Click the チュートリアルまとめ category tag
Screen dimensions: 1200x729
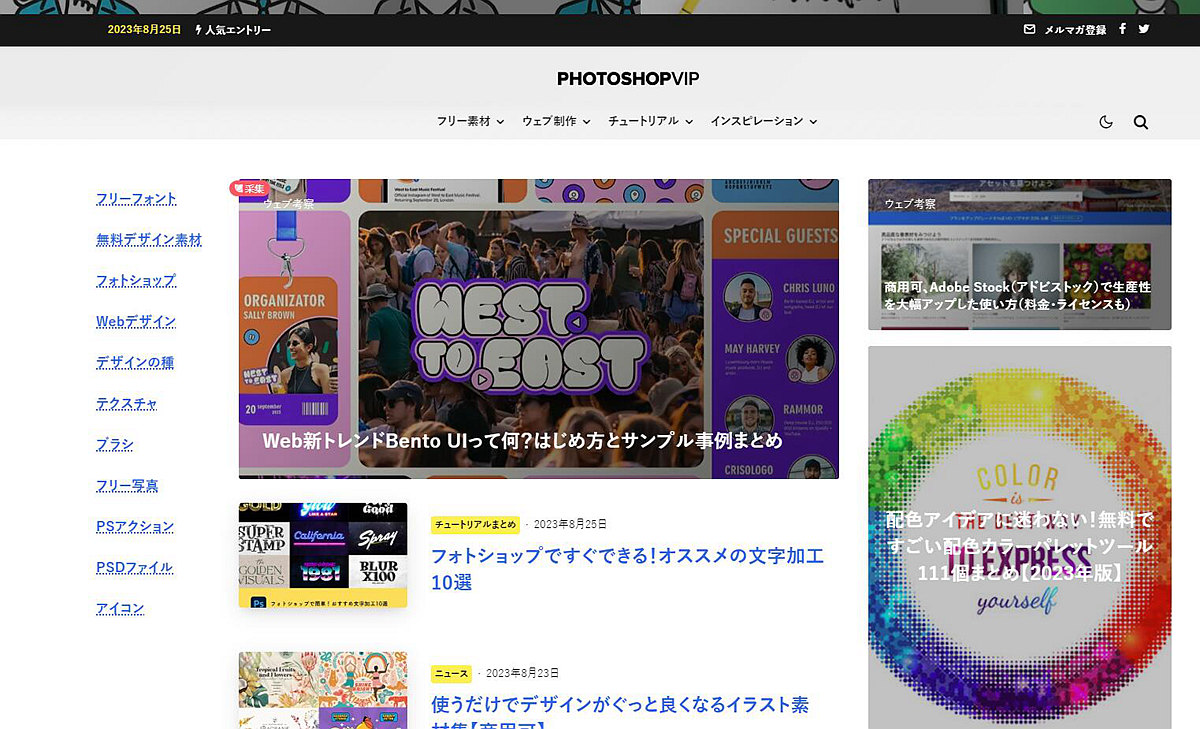(x=476, y=524)
